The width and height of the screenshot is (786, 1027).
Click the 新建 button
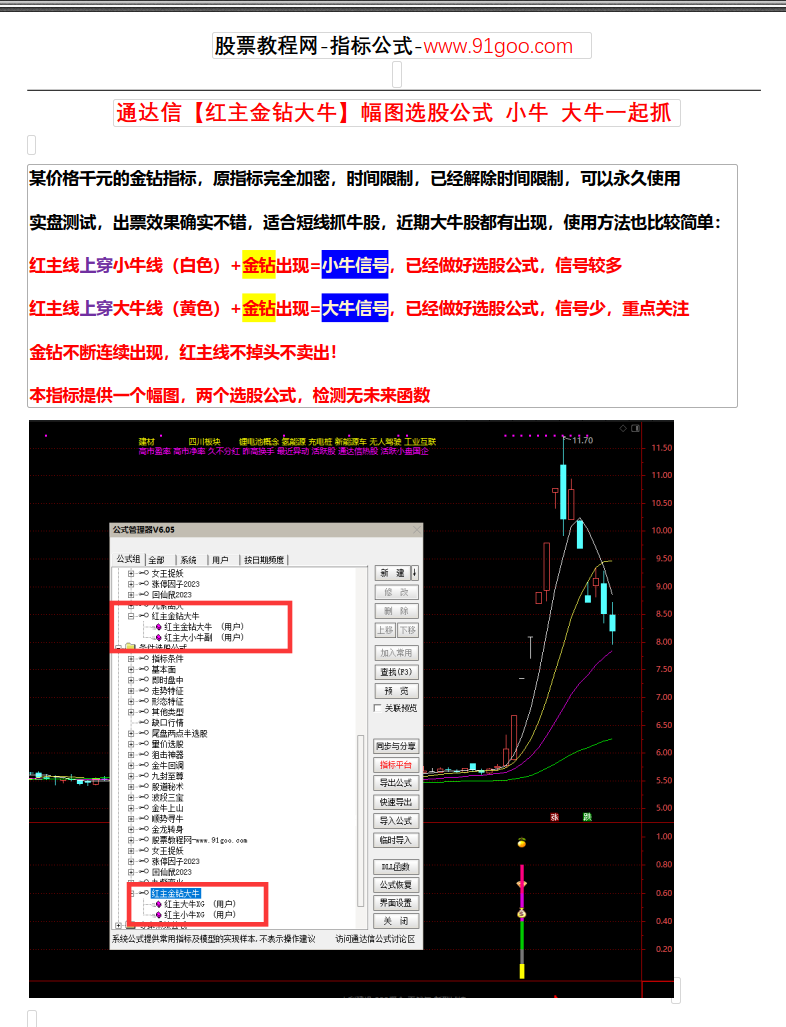coord(392,572)
